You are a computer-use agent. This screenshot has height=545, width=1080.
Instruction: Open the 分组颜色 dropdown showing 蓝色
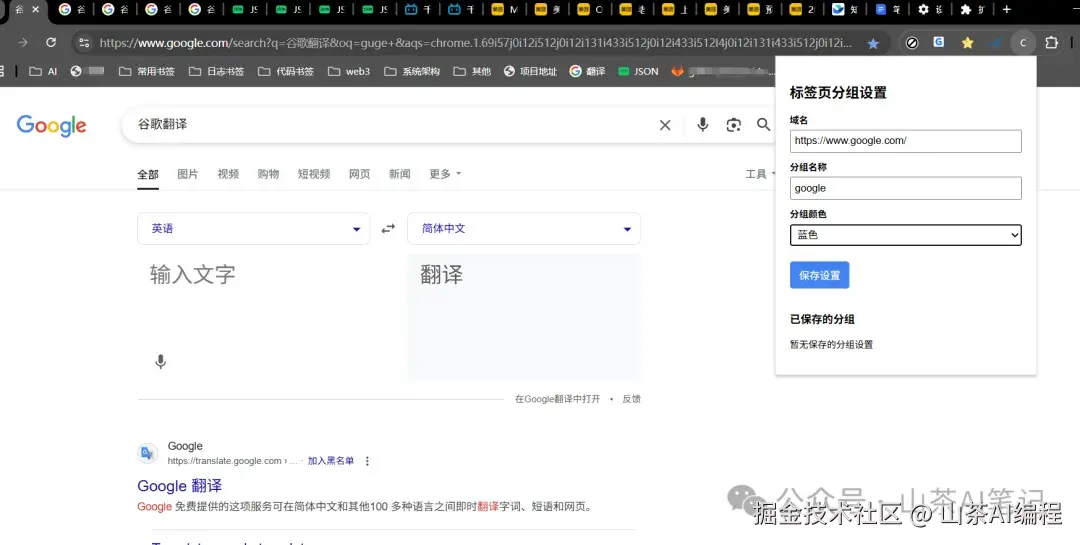pos(905,235)
